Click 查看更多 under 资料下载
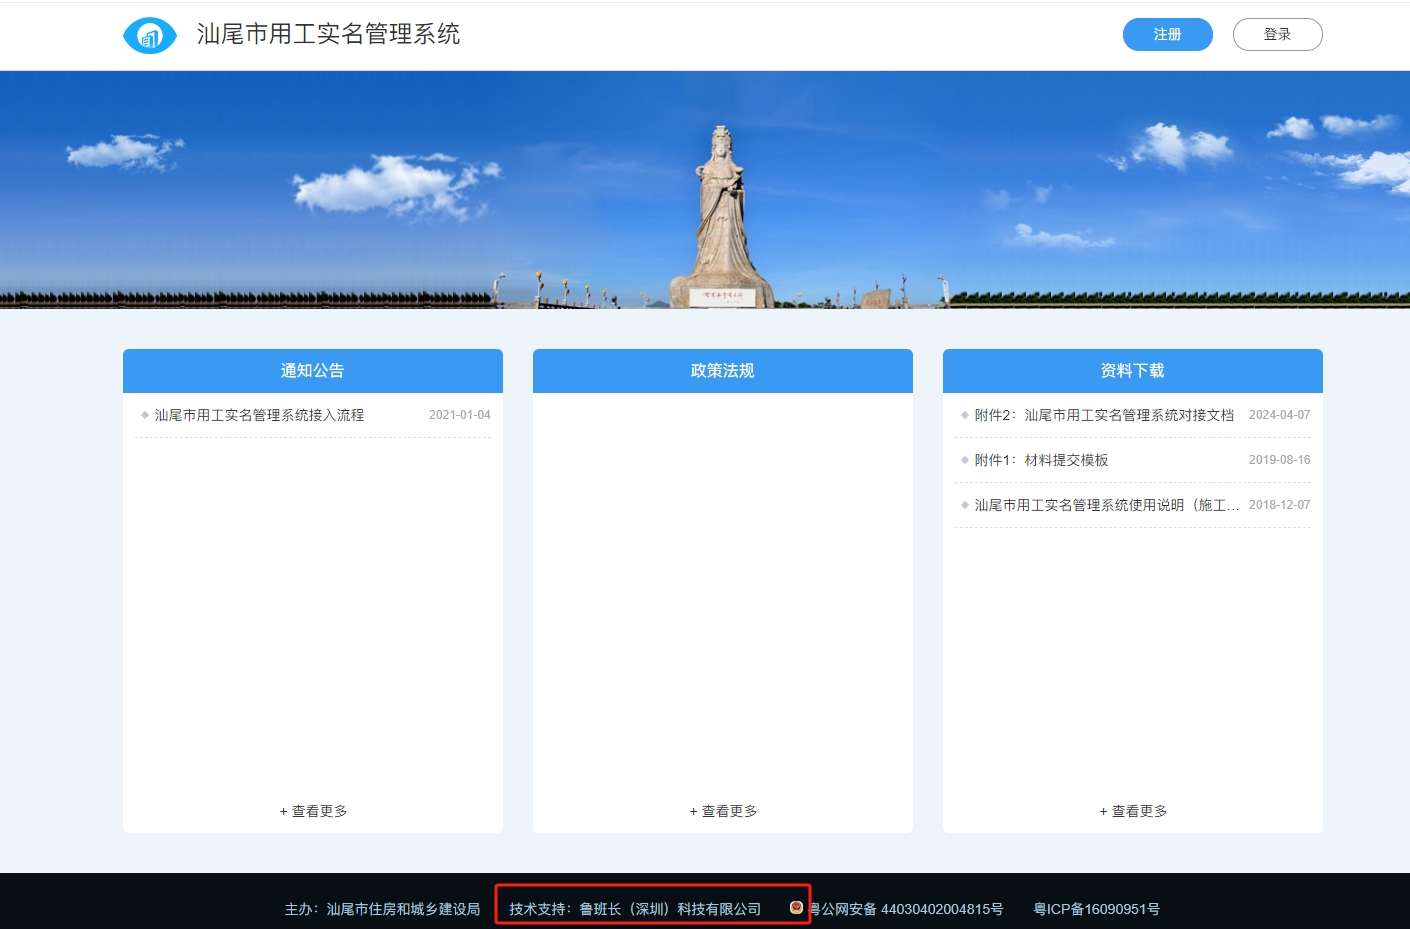 tap(1132, 811)
